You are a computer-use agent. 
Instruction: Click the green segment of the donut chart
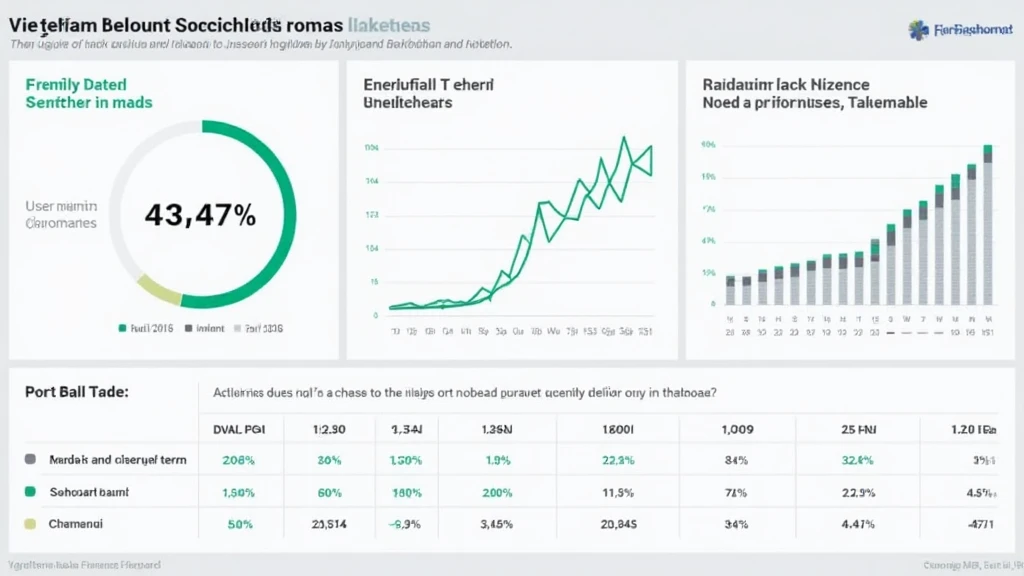pyautogui.click(x=283, y=180)
